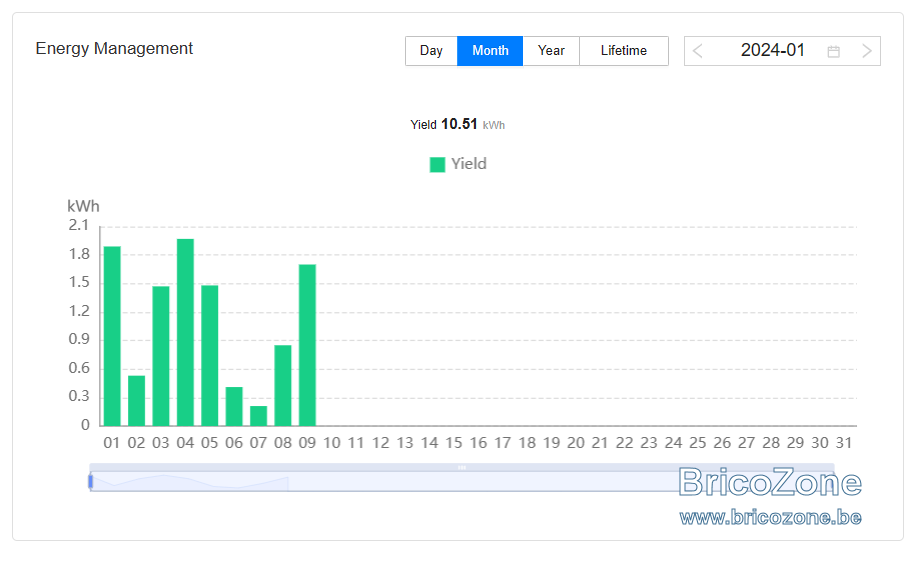915x561 pixels.
Task: Open the calendar date picker icon
Action: pyautogui.click(x=833, y=51)
